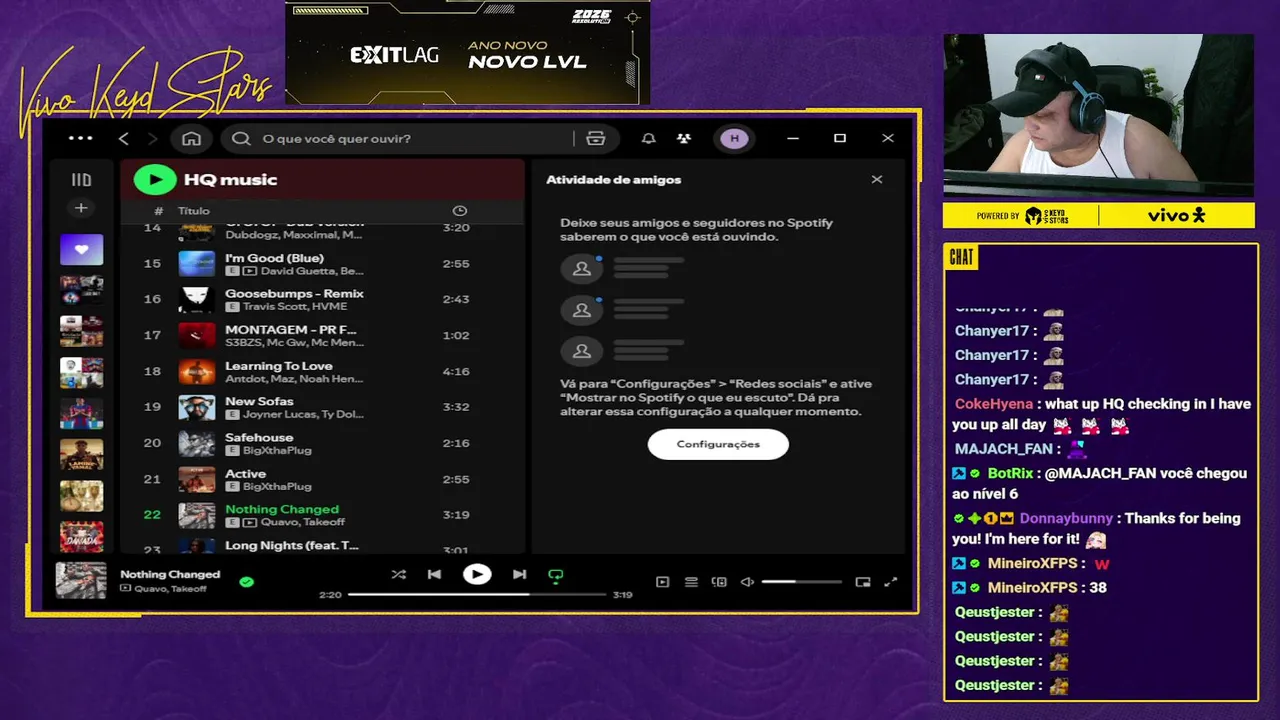Click 'Donnaybunny' username in chat
The image size is (1280, 720).
(1066, 518)
